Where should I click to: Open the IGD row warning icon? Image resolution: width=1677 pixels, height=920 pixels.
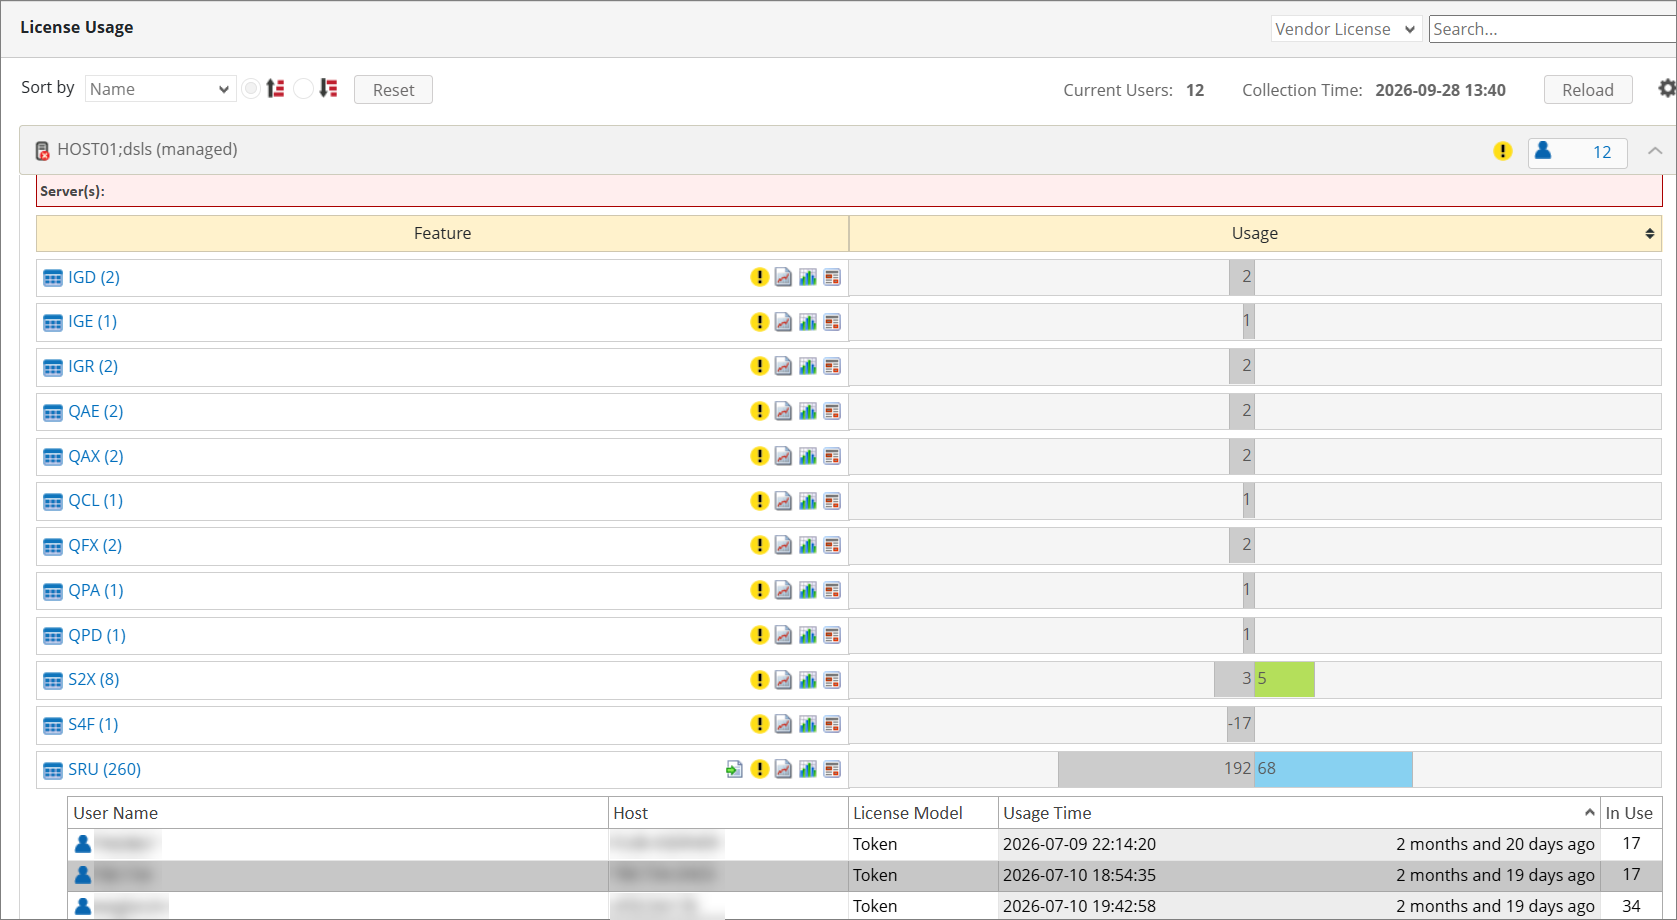tap(760, 277)
